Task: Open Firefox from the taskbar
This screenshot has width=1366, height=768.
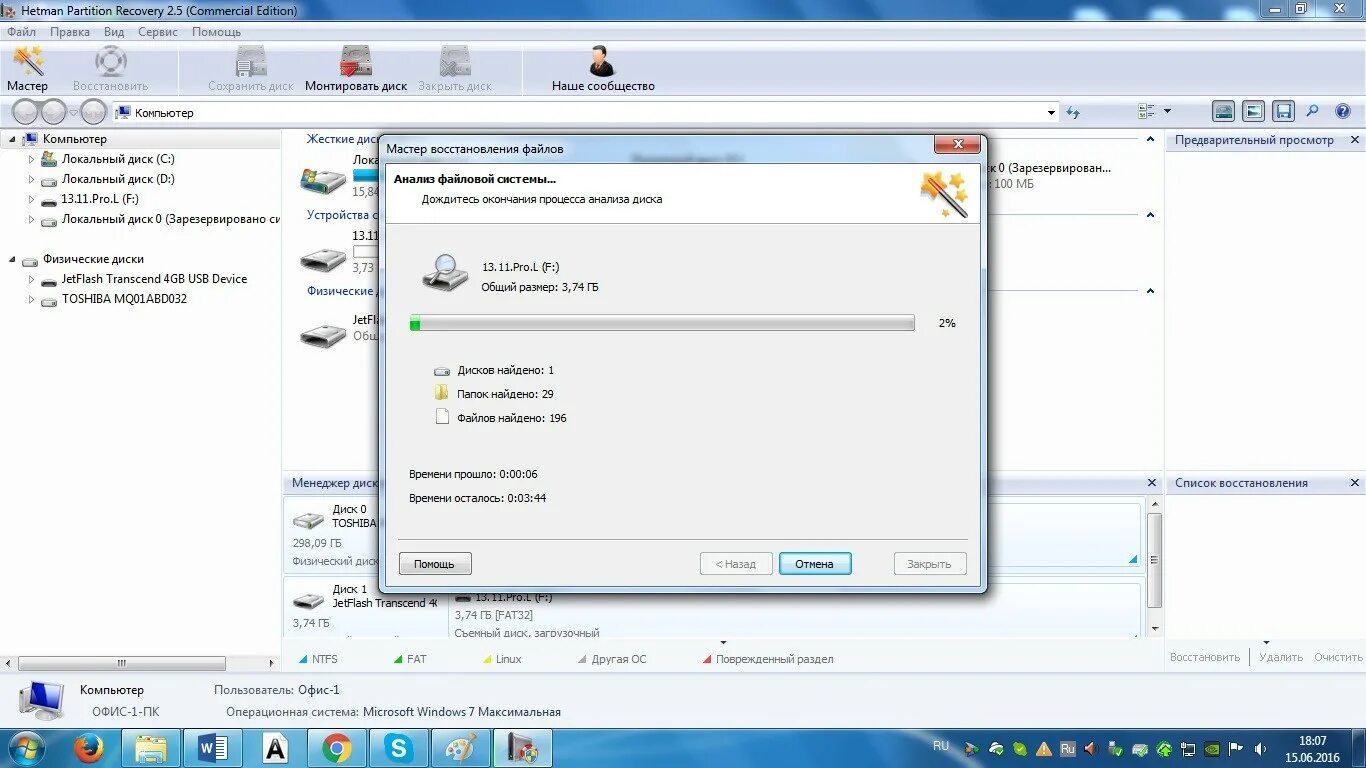Action: (89, 748)
